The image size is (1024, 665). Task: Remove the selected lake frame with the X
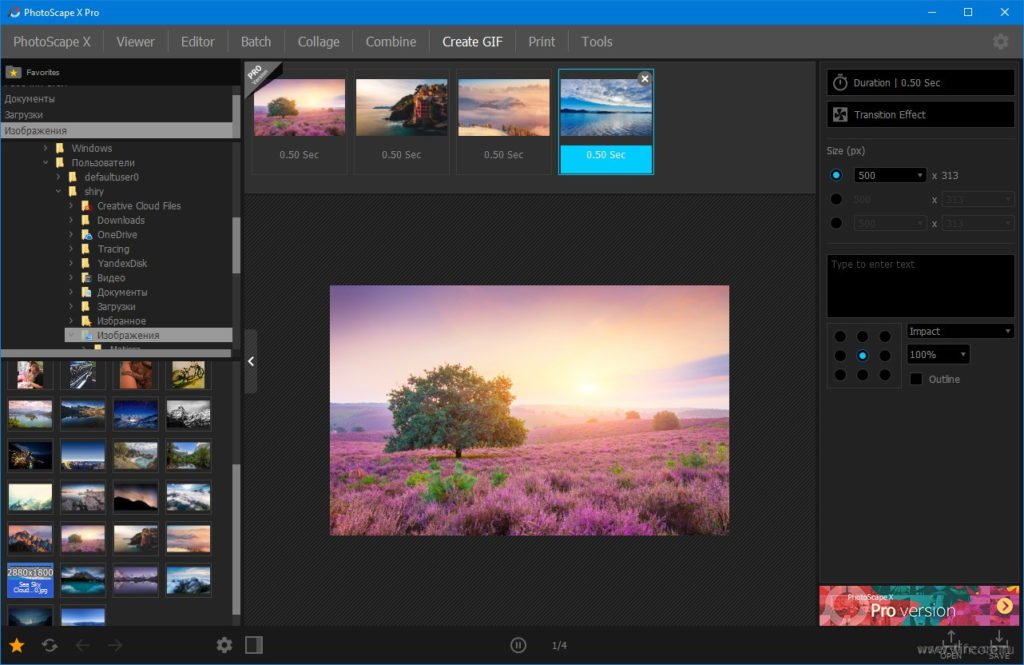[x=645, y=78]
